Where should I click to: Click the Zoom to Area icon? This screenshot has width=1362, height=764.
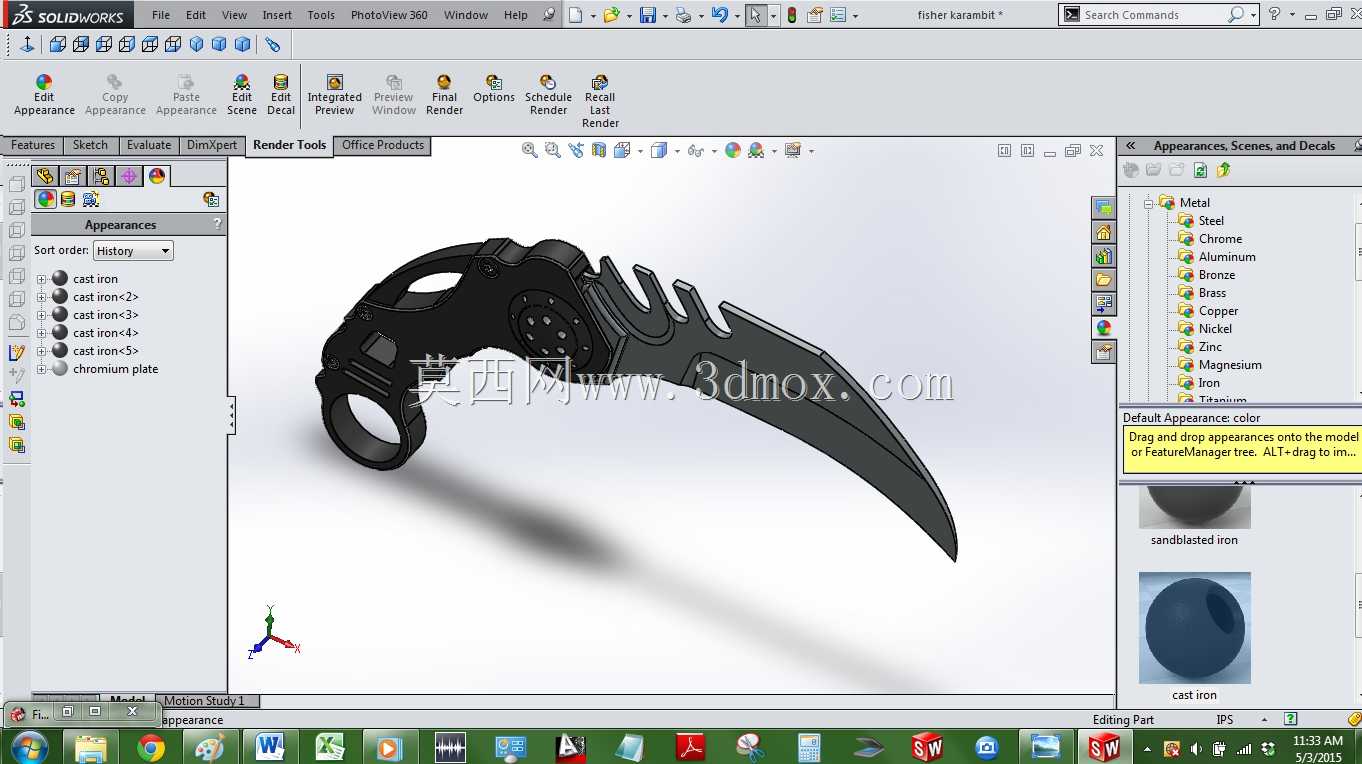click(x=553, y=150)
